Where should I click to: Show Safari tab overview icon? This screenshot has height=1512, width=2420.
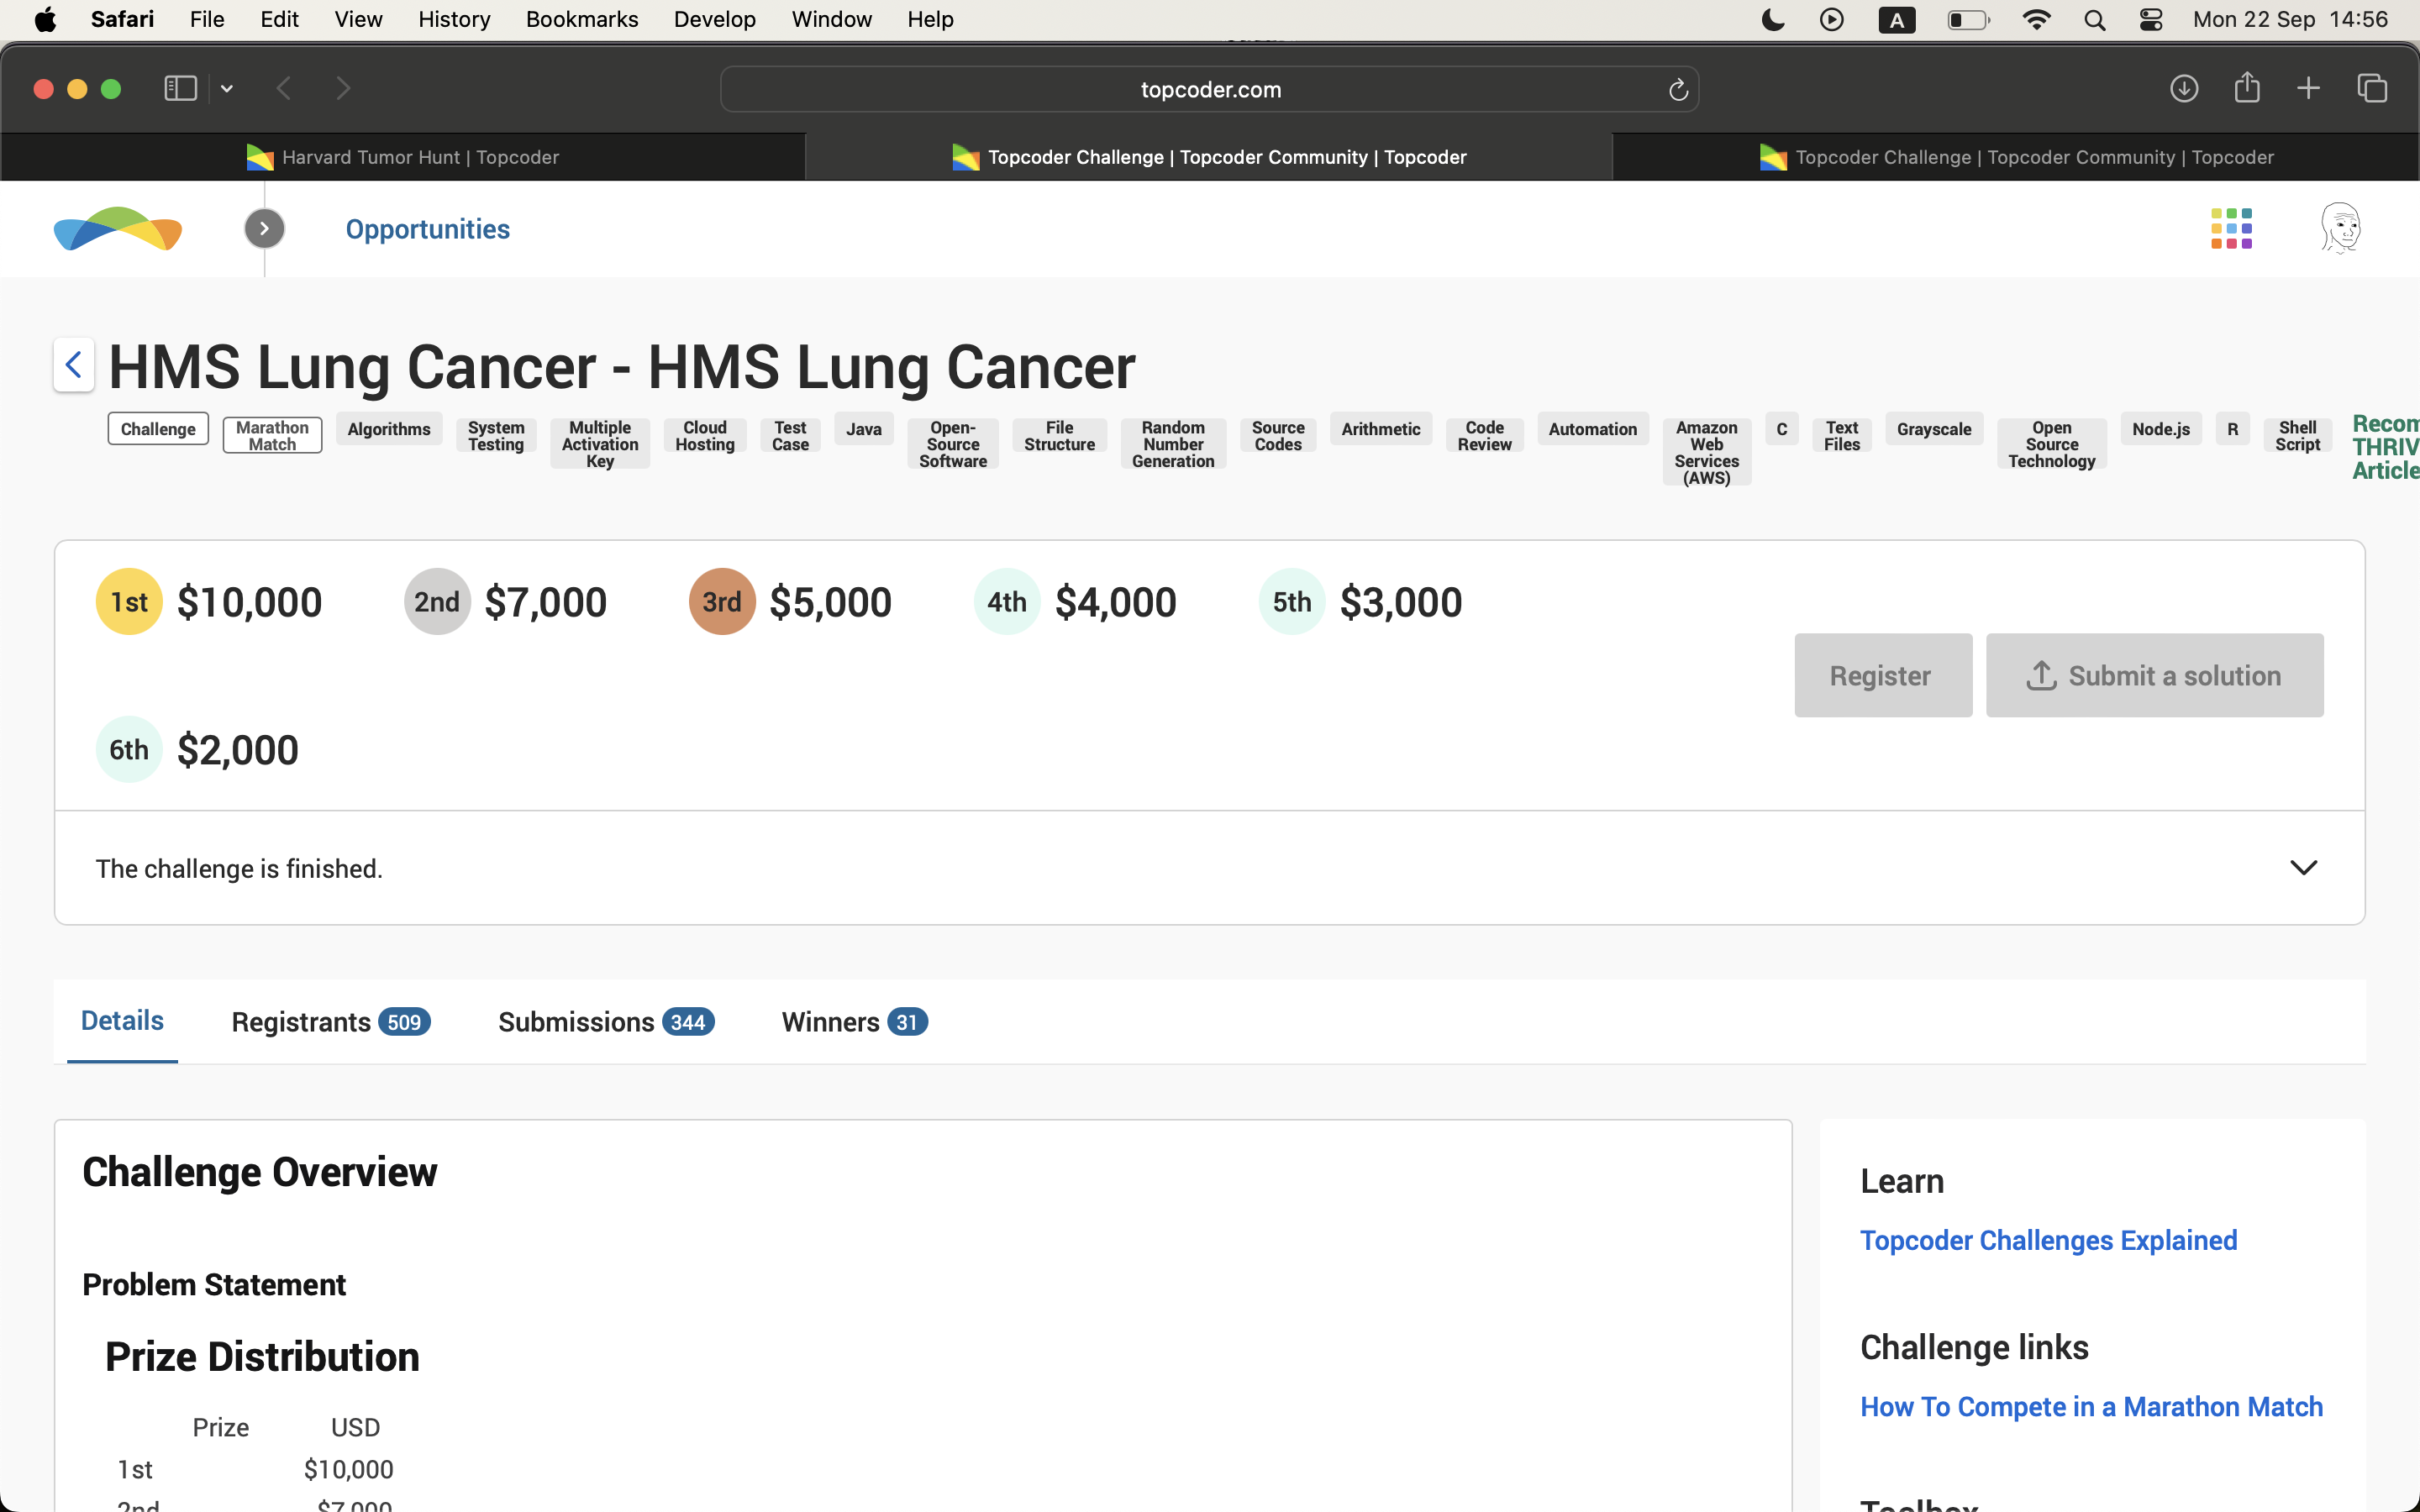[2372, 88]
